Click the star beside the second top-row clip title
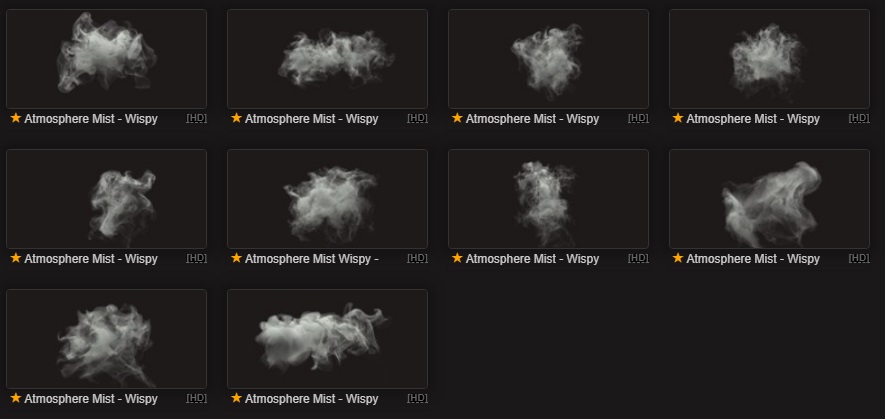The width and height of the screenshot is (885, 419). [x=236, y=118]
